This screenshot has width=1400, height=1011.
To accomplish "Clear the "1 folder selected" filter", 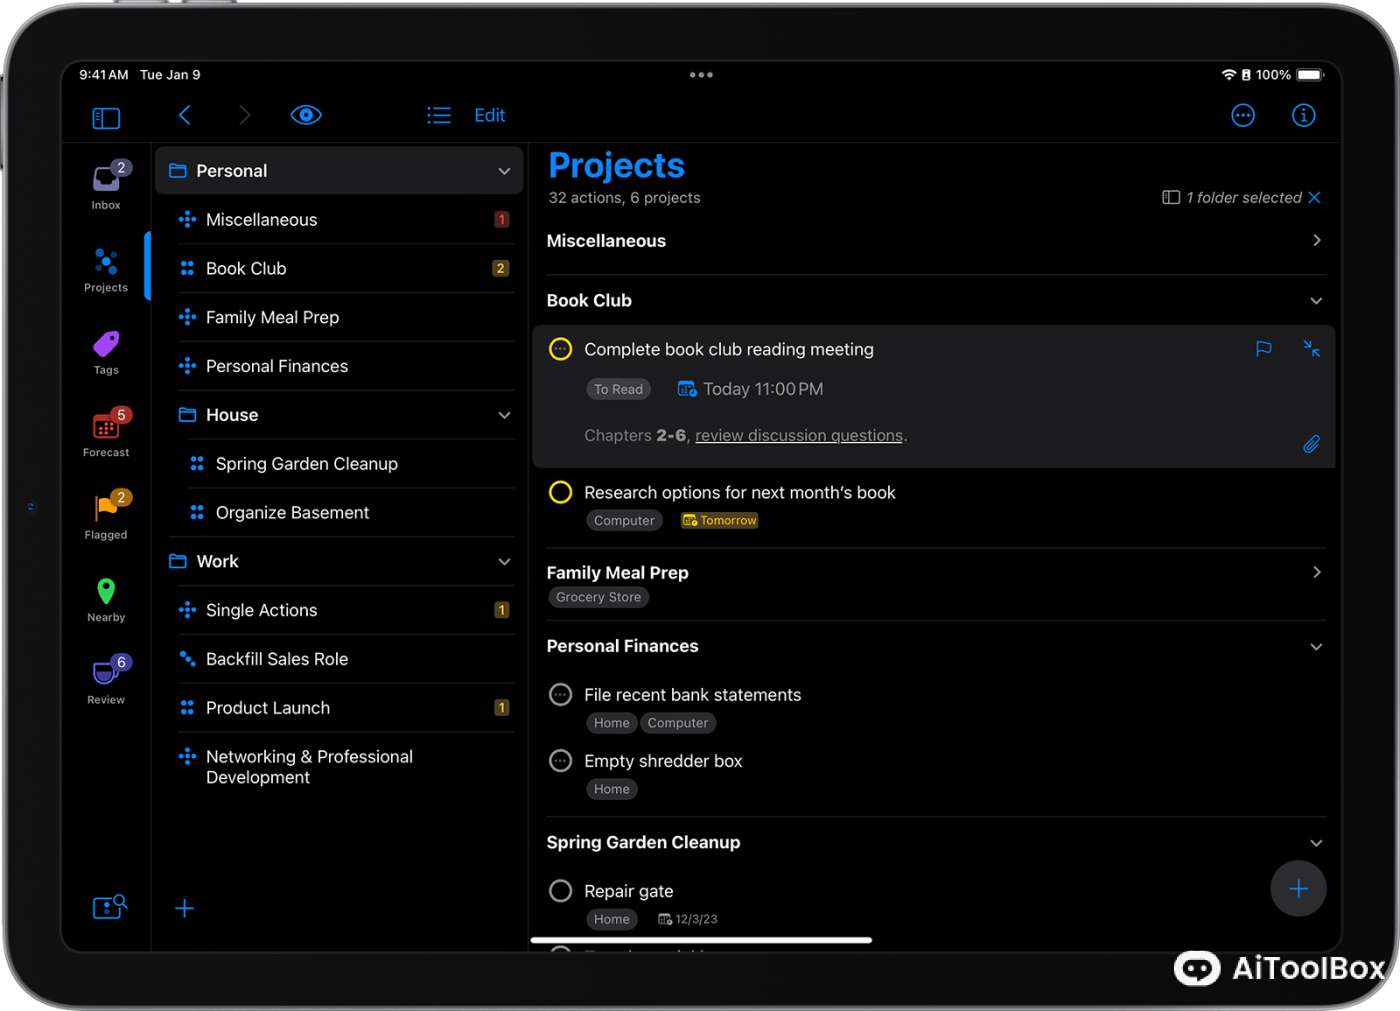I will [1313, 197].
